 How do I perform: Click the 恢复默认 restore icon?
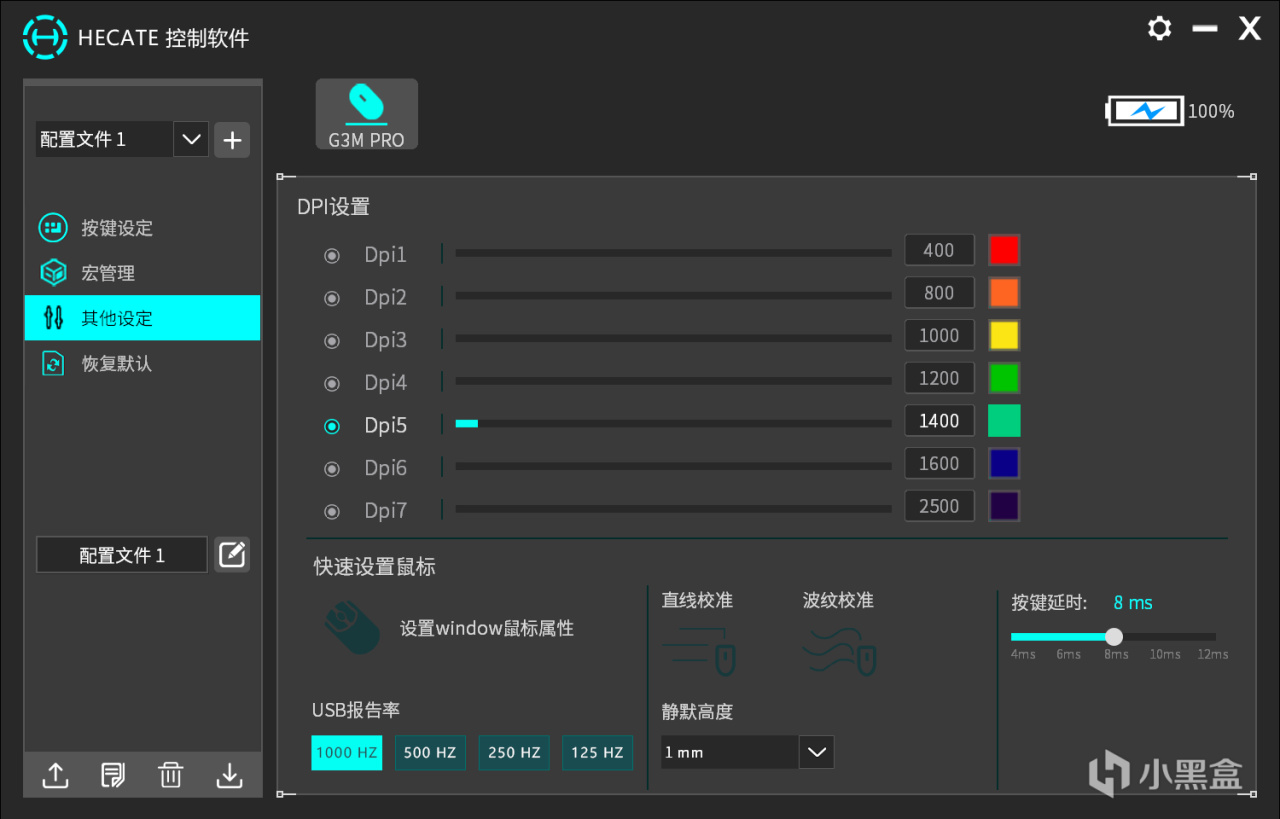(x=53, y=363)
